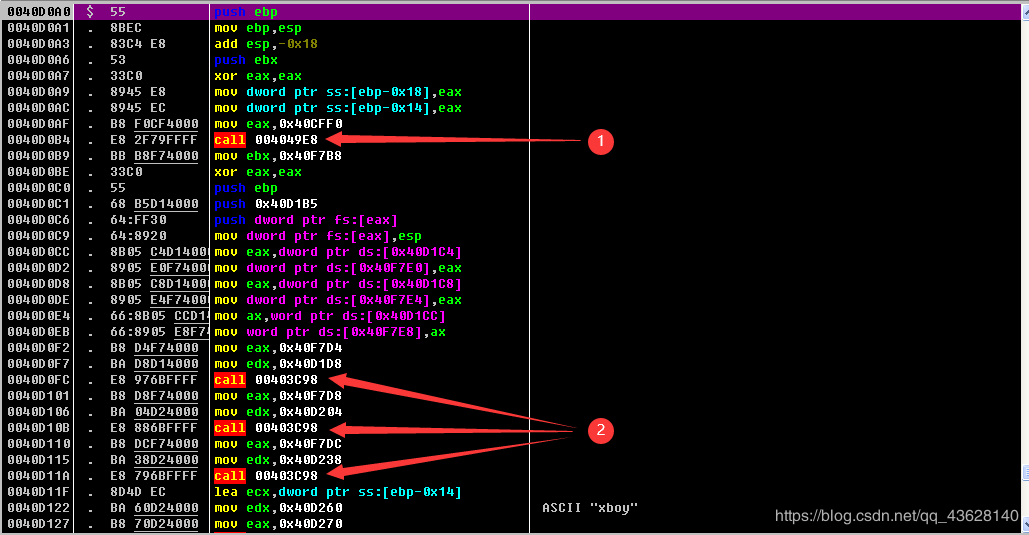Select "xor eax,eax" at address 0040D0A7
Viewport: 1029px width, 535px height.
[x=258, y=76]
